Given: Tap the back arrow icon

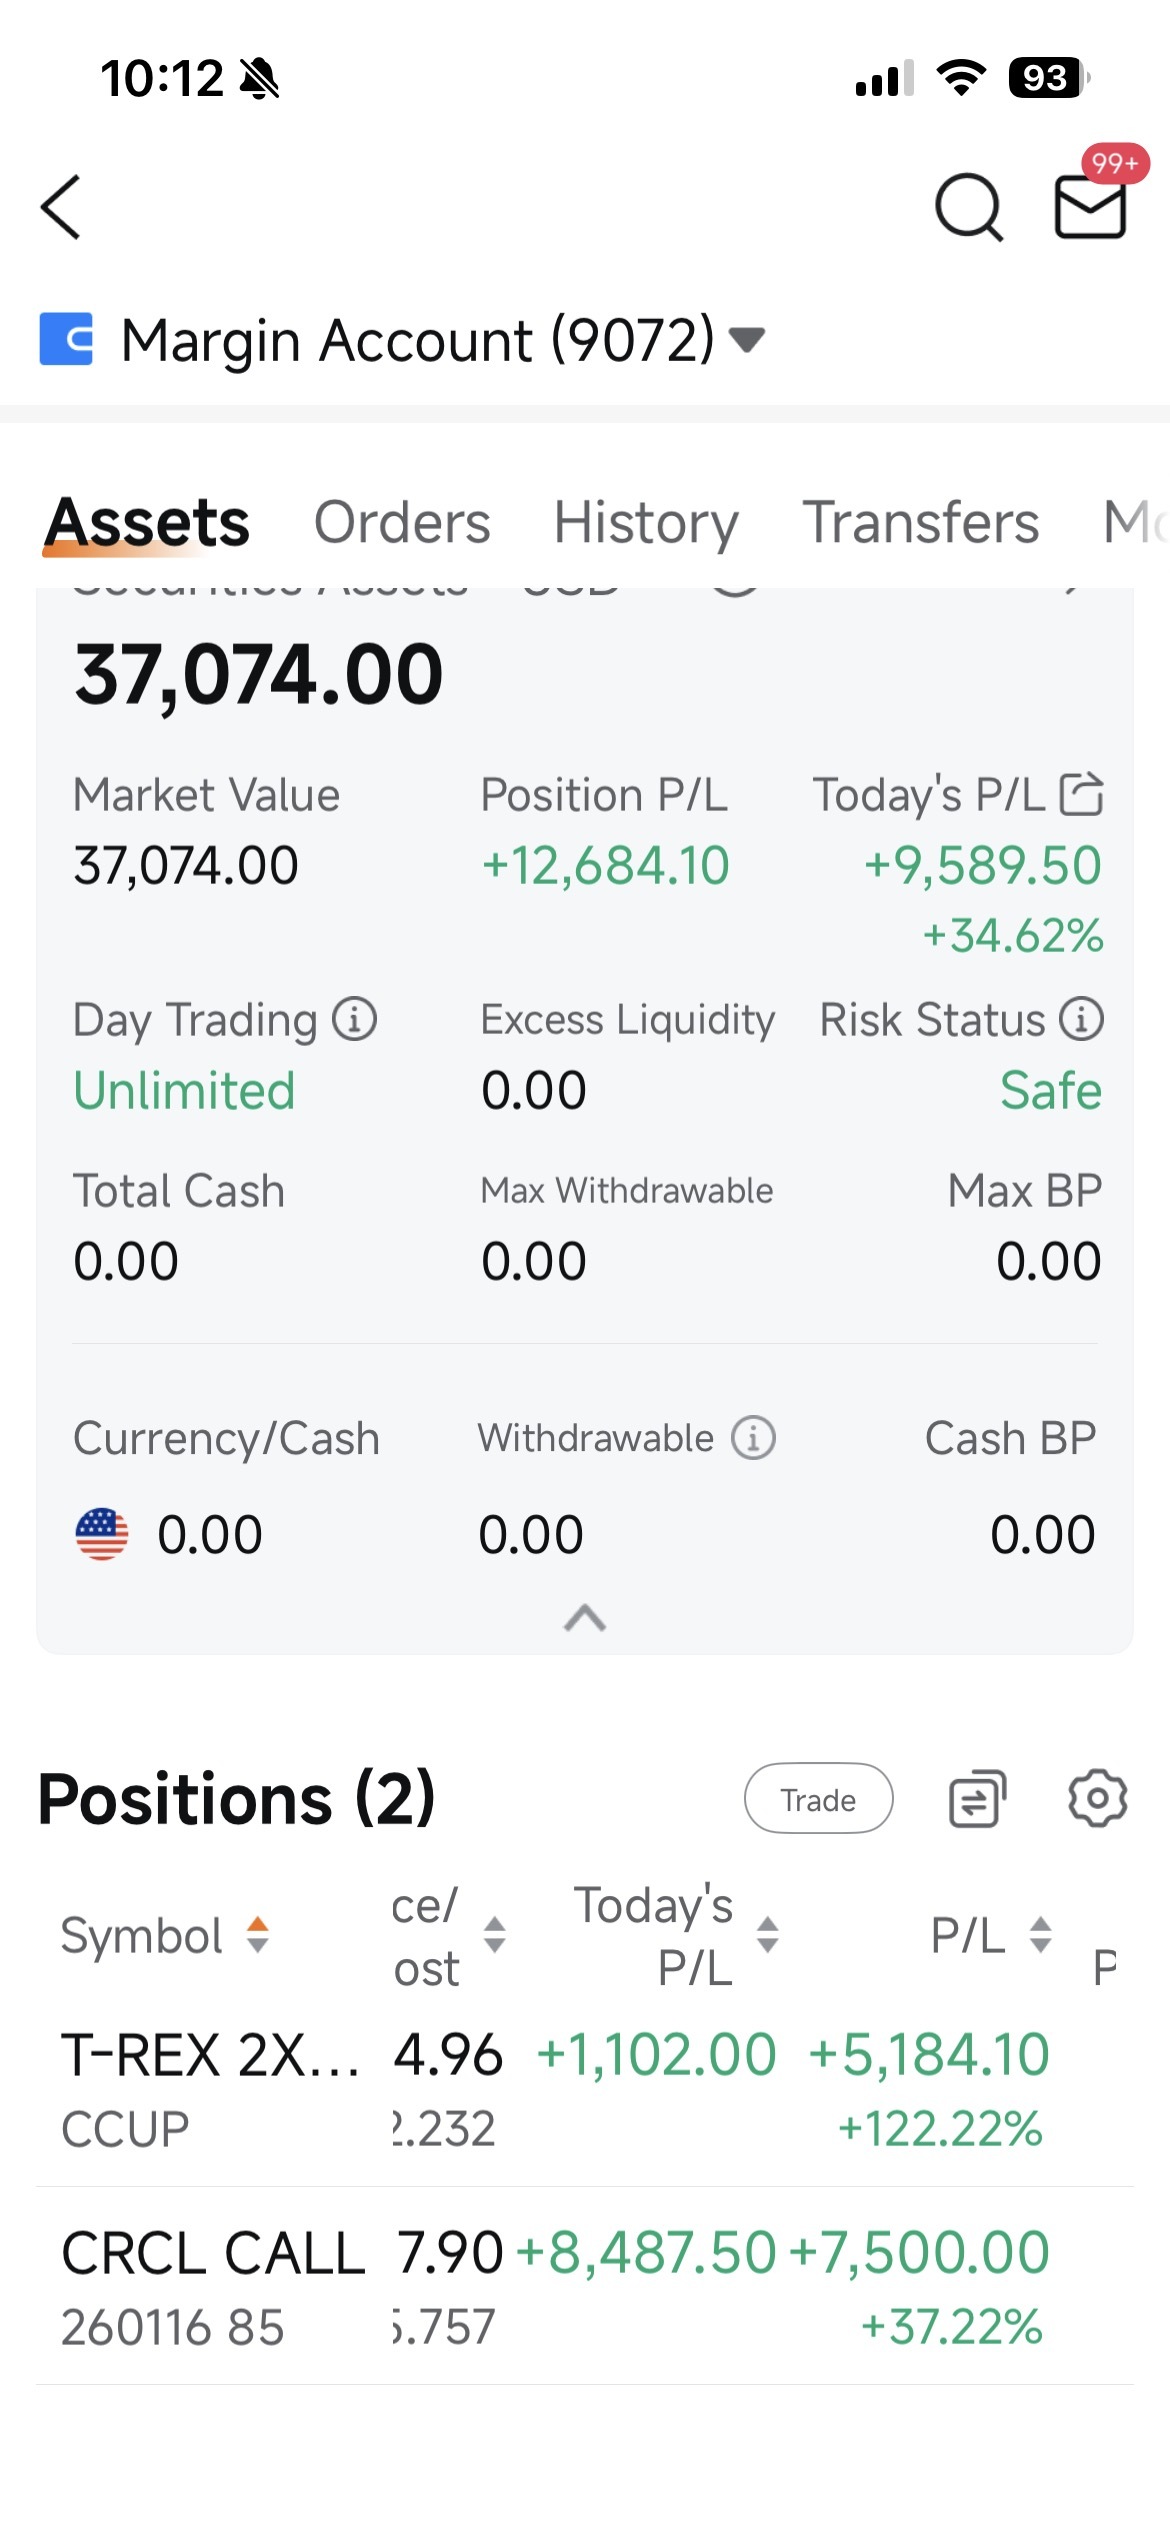Looking at the screenshot, I should click(61, 207).
